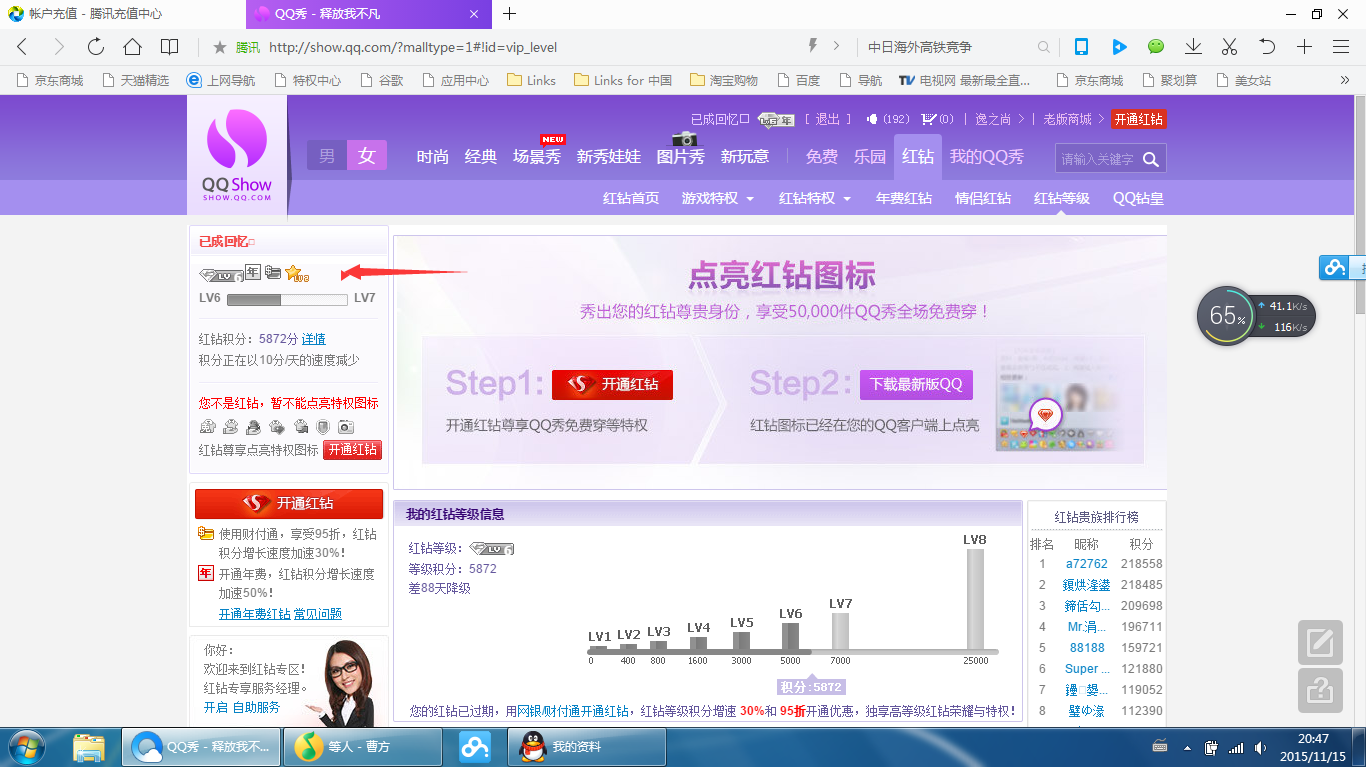Open the 时尚 navigation item
Screen dimensions: 1366x767
pos(433,156)
